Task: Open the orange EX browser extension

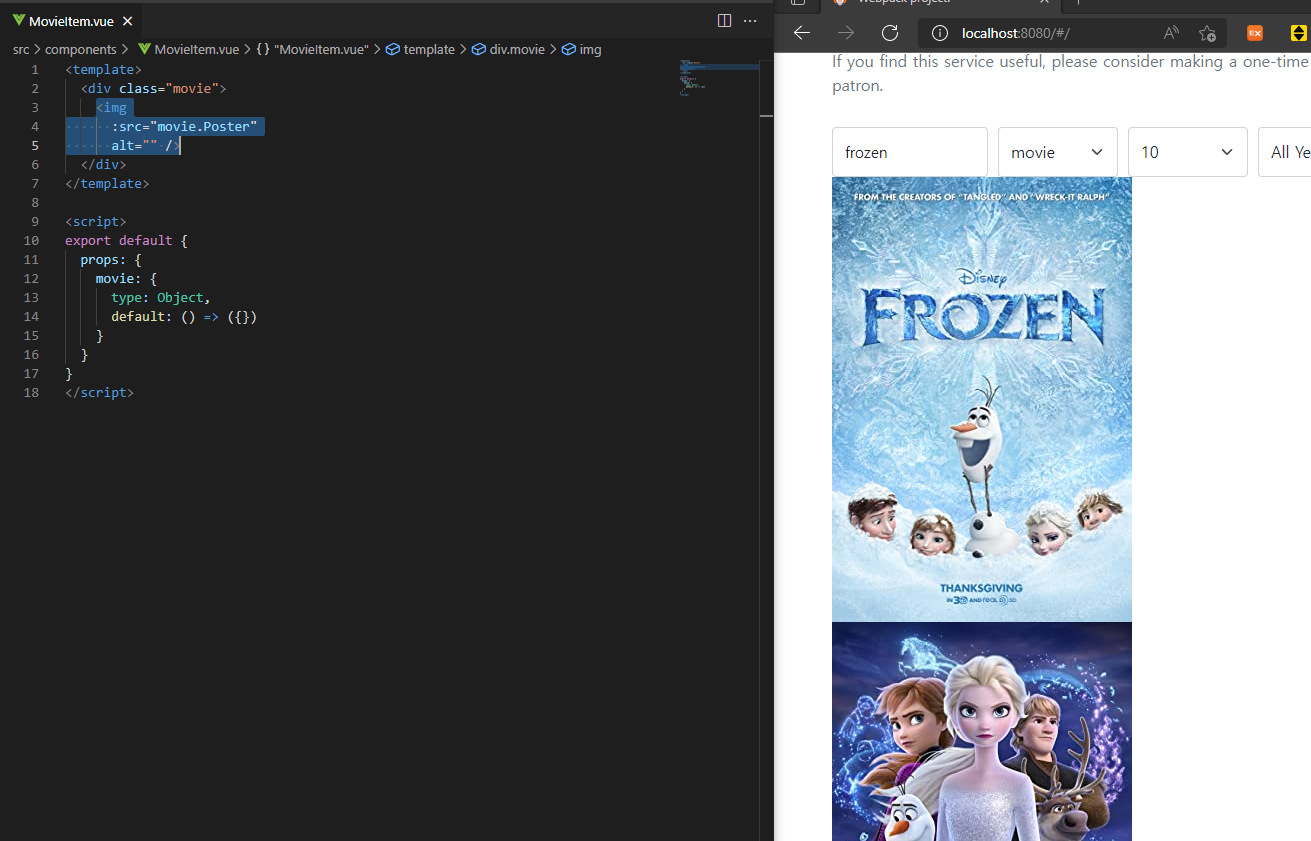Action: (x=1255, y=33)
